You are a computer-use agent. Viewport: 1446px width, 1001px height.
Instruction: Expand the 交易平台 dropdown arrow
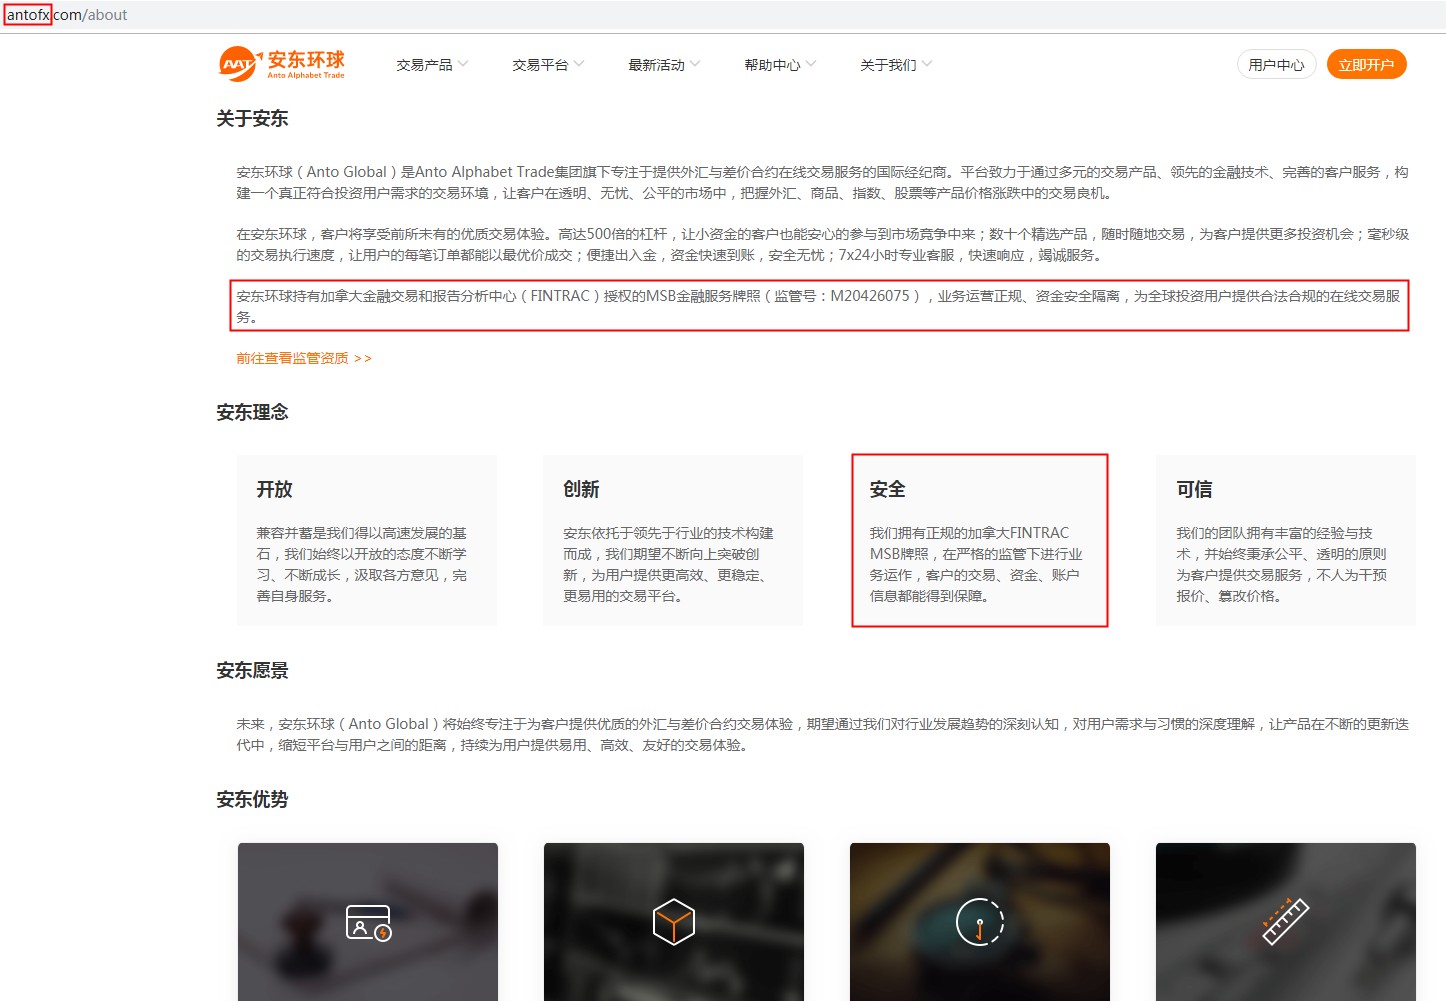(x=579, y=64)
